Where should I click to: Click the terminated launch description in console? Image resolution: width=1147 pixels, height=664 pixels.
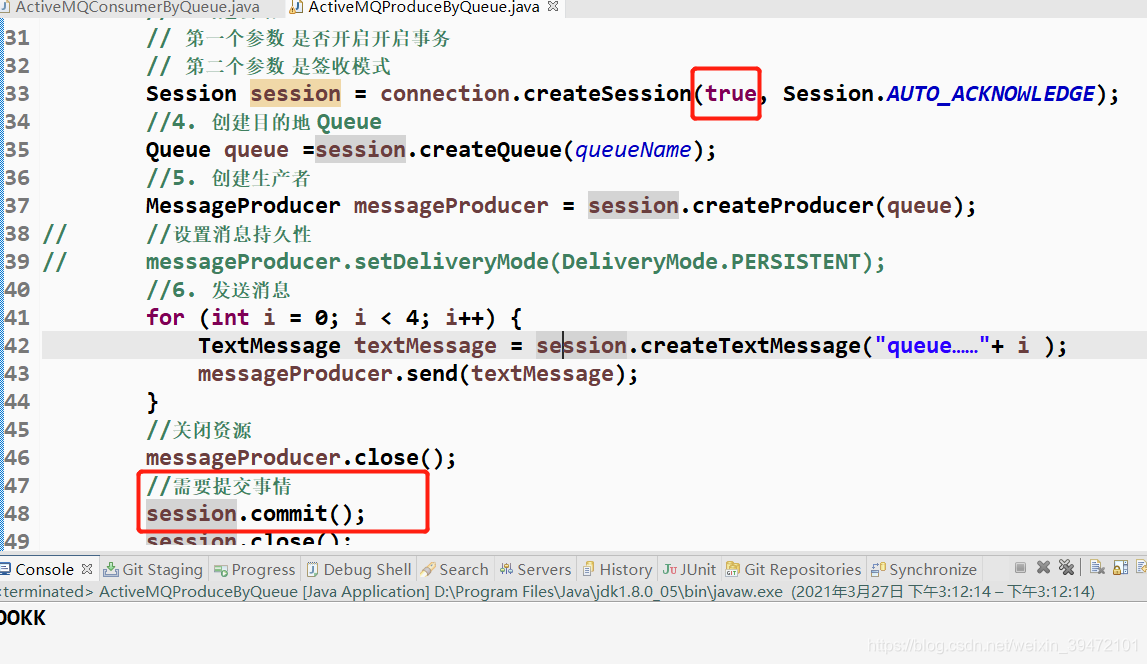point(547,591)
